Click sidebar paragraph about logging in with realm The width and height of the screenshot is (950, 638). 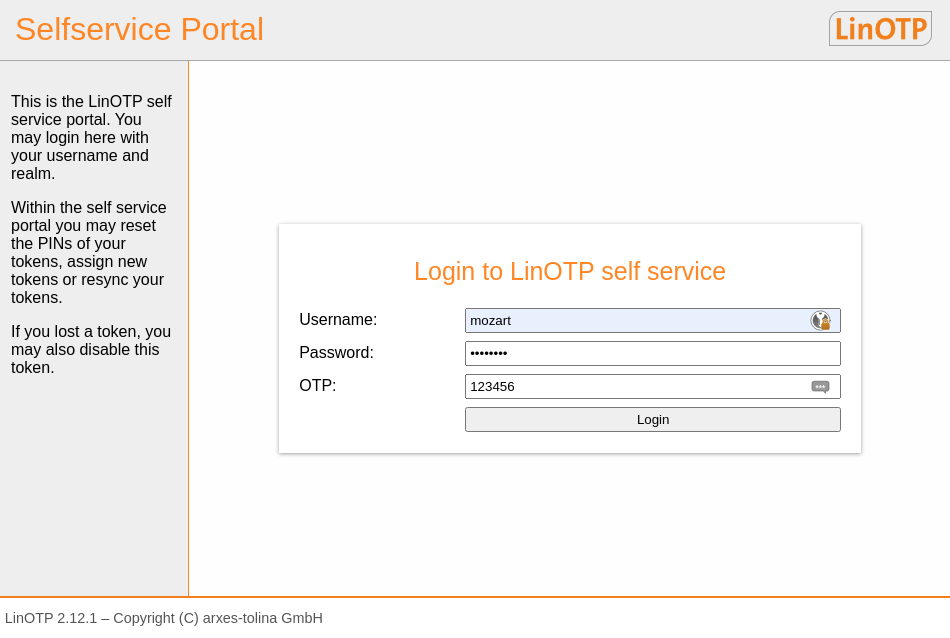(91, 138)
